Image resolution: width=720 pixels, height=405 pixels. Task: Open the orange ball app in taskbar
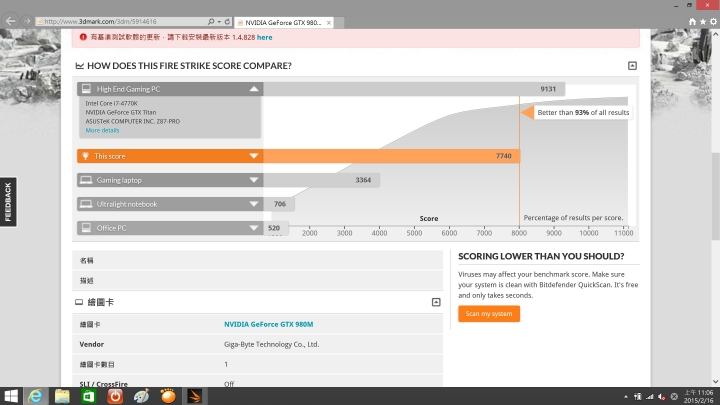pos(168,396)
